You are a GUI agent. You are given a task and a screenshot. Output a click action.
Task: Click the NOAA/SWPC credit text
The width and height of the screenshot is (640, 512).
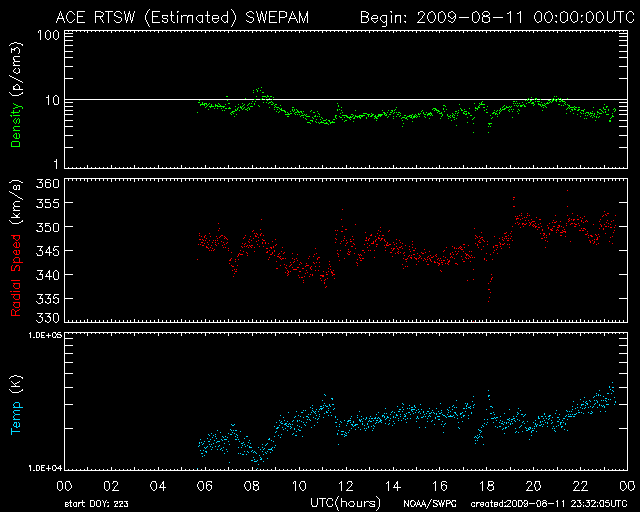click(430, 504)
